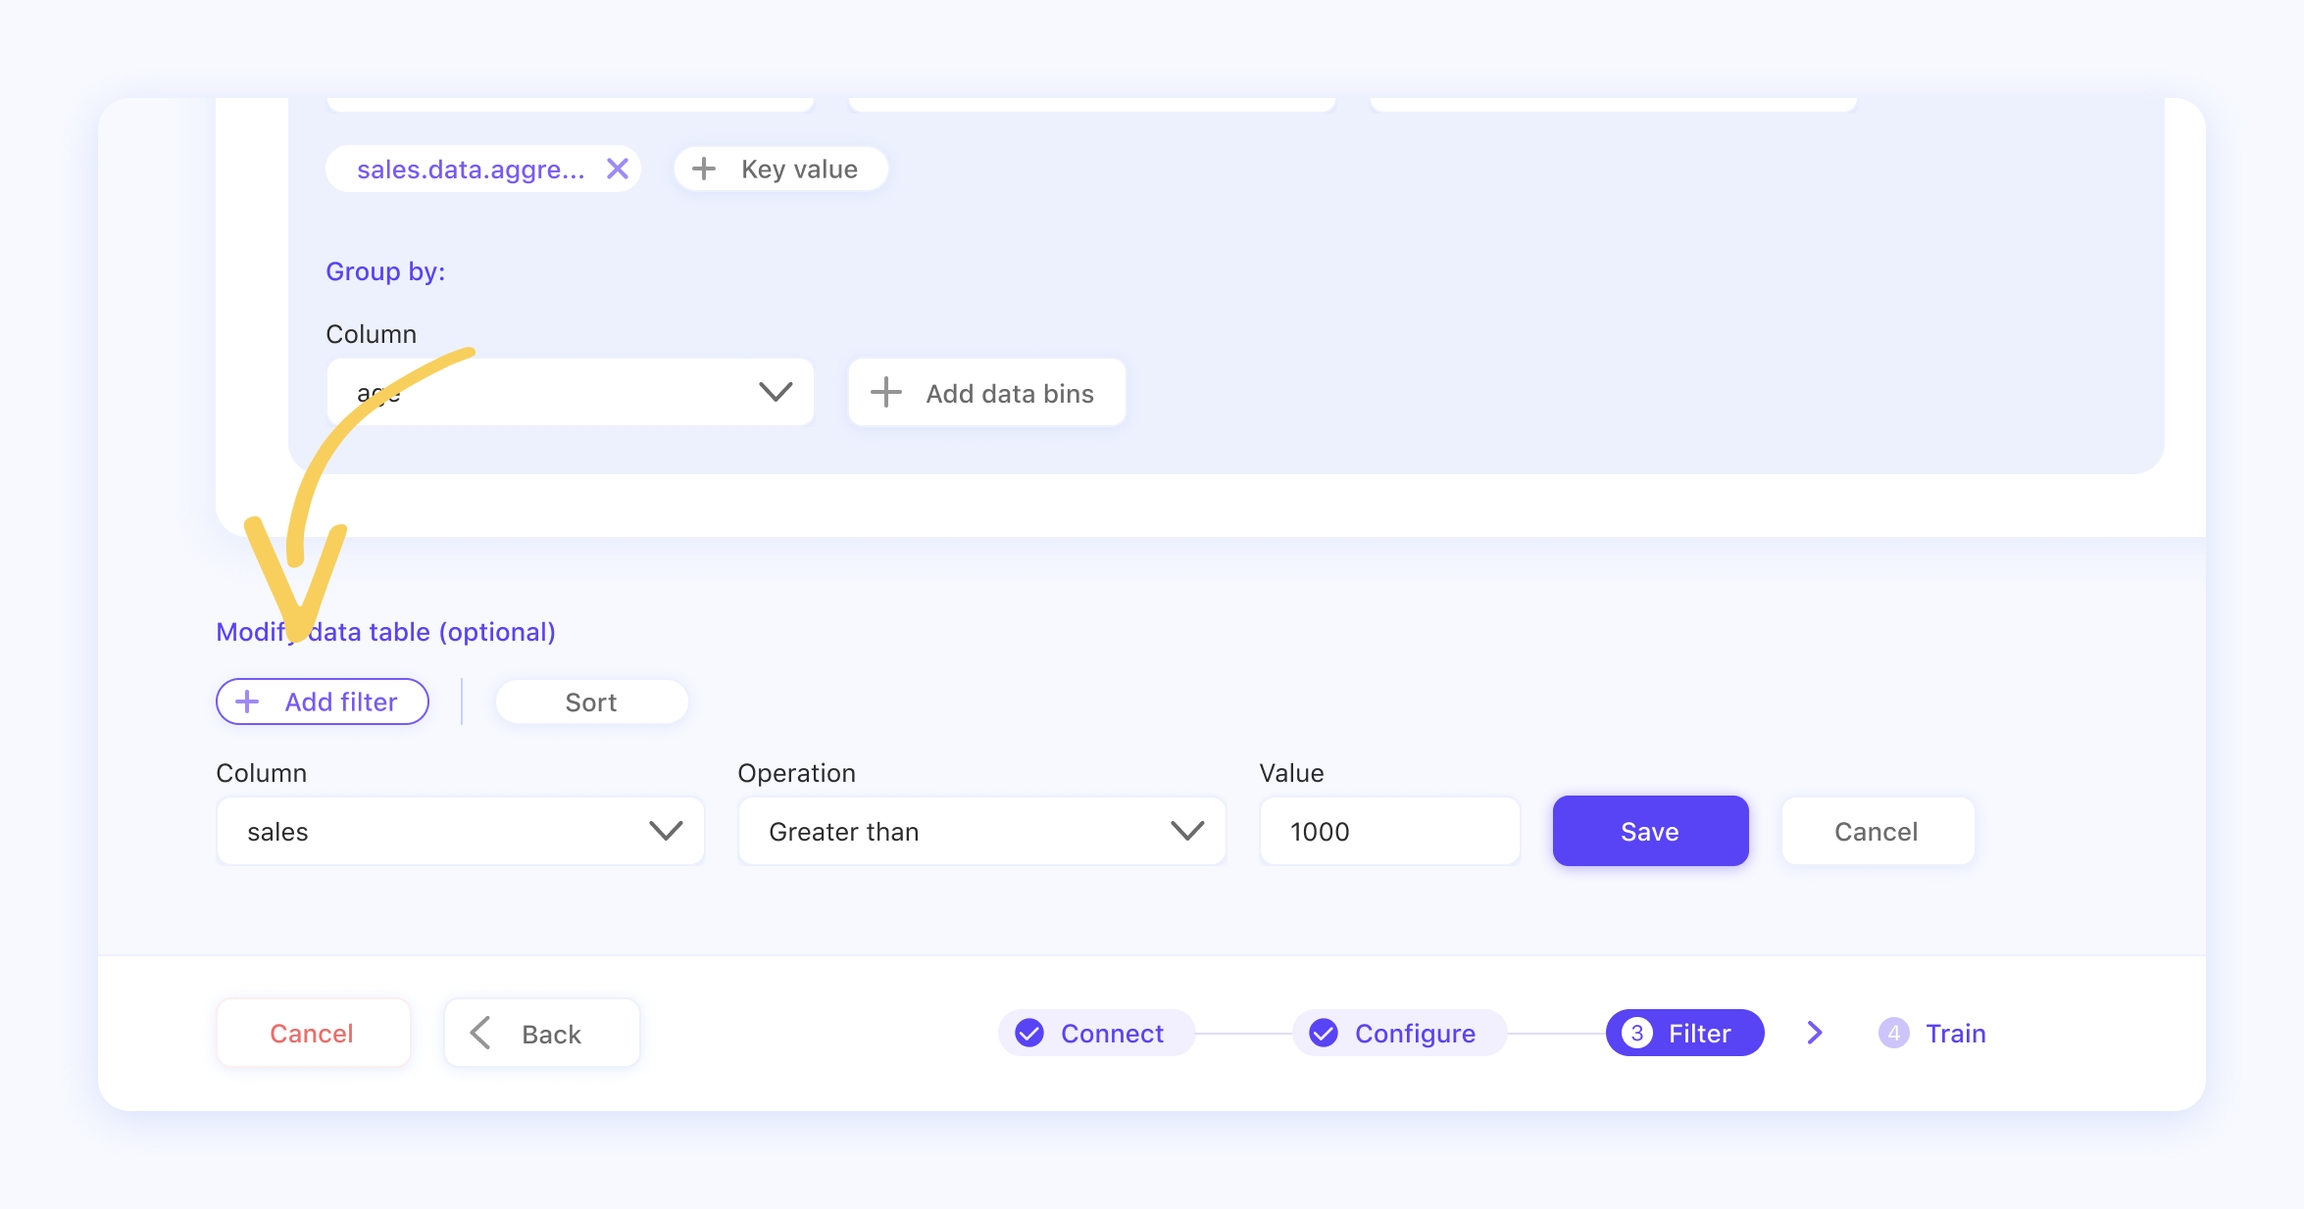Screen dimensions: 2304x1209
Task: Click the Back arrow icon
Action: 481,1033
